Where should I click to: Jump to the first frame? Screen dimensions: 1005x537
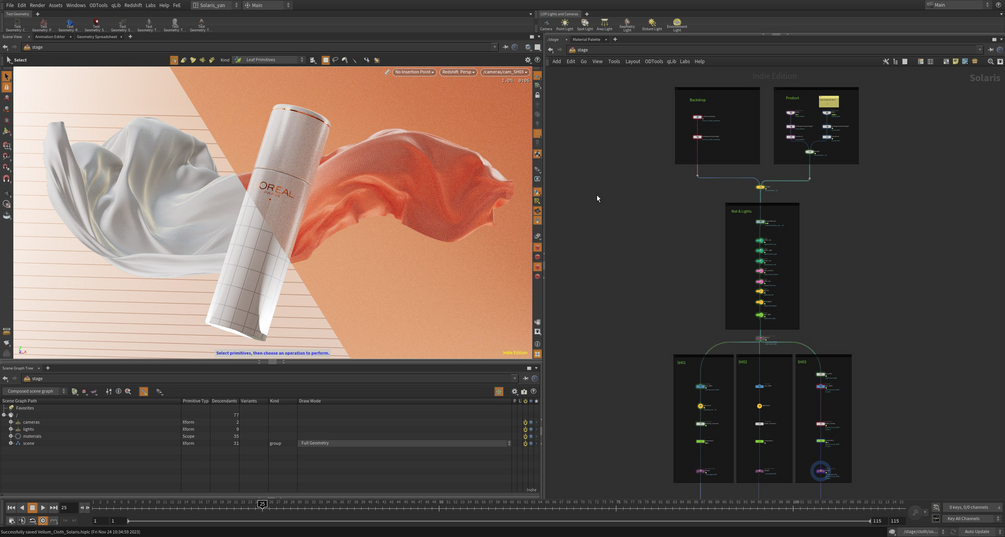point(11,508)
